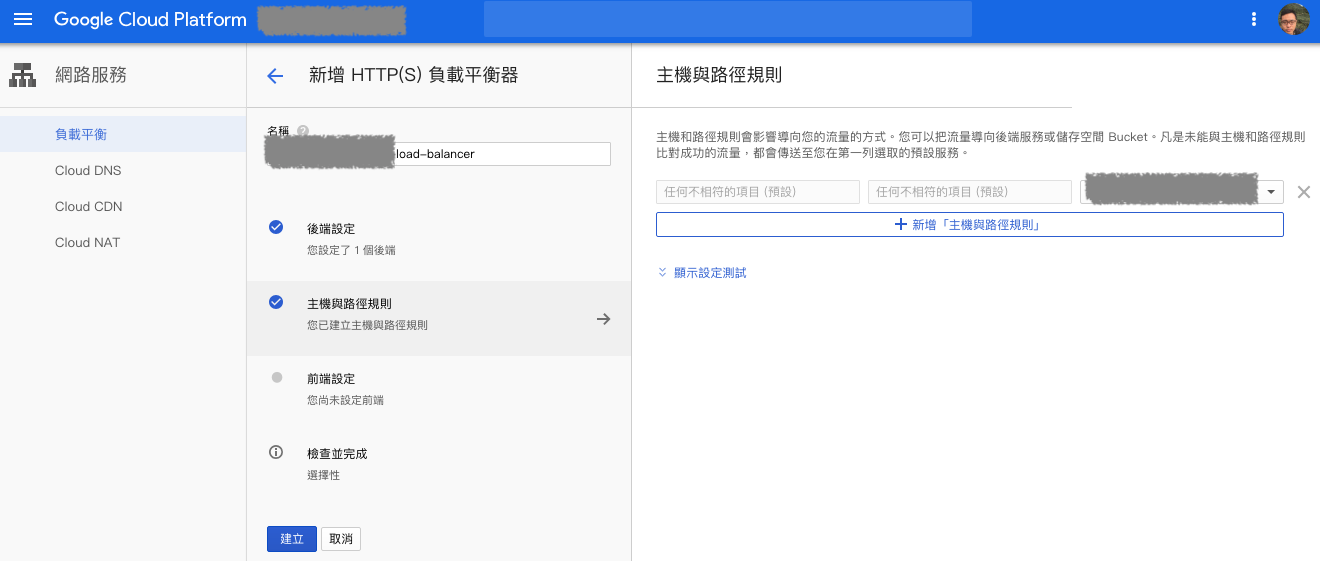Image resolution: width=1320 pixels, height=561 pixels.
Task: Click the network services icon
Action: coord(22,75)
